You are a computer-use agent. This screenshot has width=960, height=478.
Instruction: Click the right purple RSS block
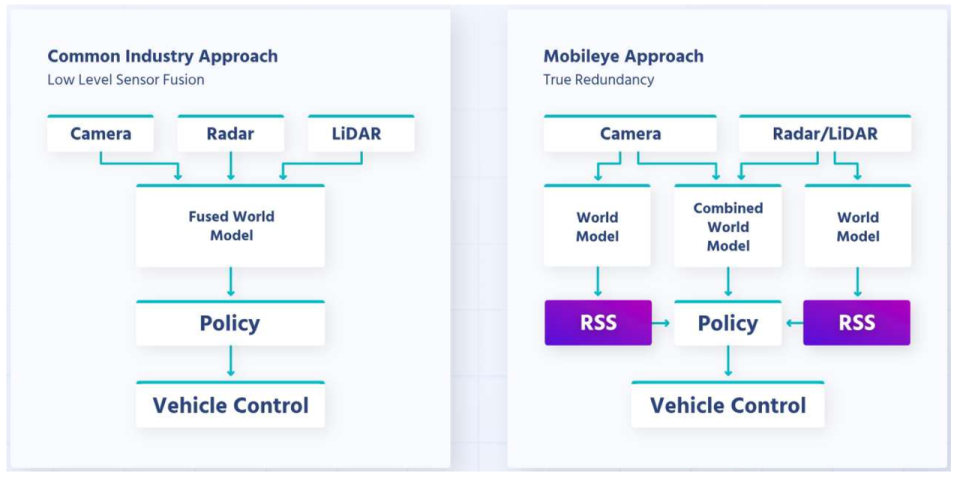coord(857,323)
